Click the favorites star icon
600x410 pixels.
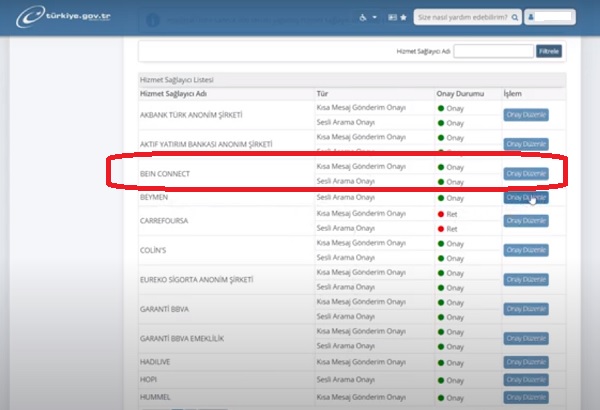[x=403, y=17]
